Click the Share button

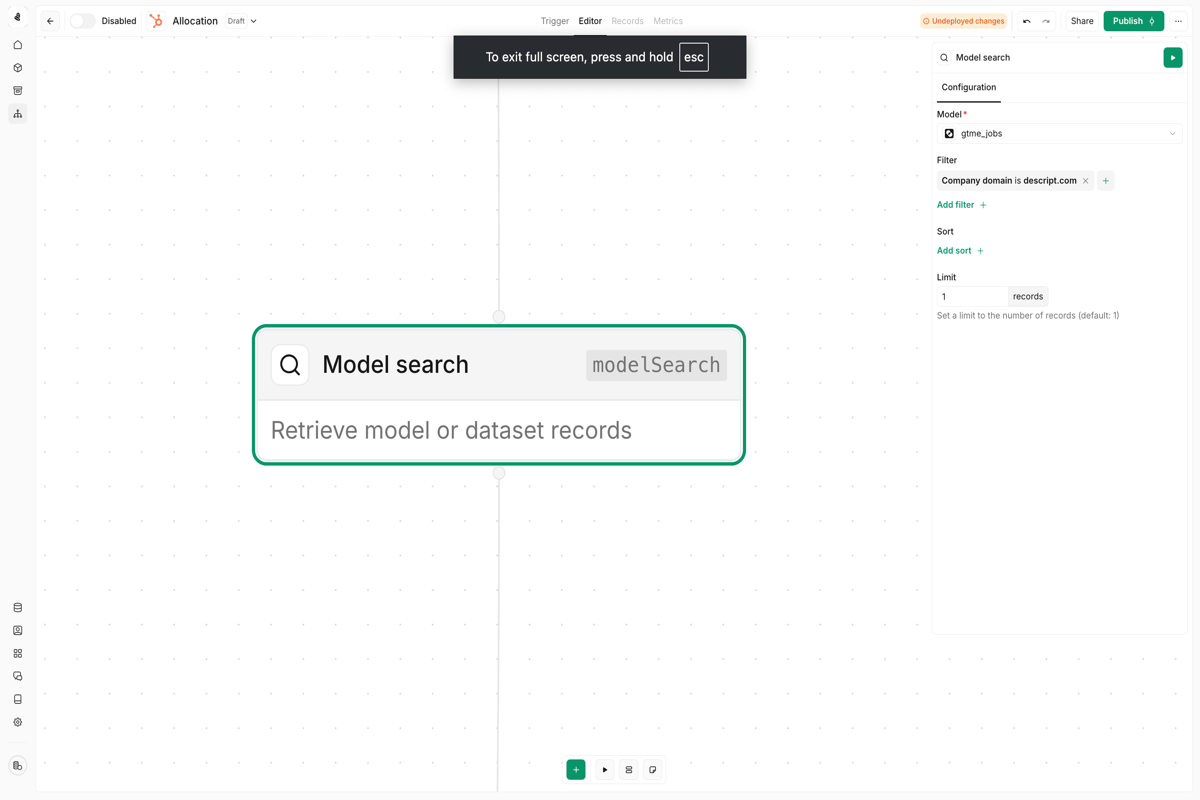(x=1082, y=21)
